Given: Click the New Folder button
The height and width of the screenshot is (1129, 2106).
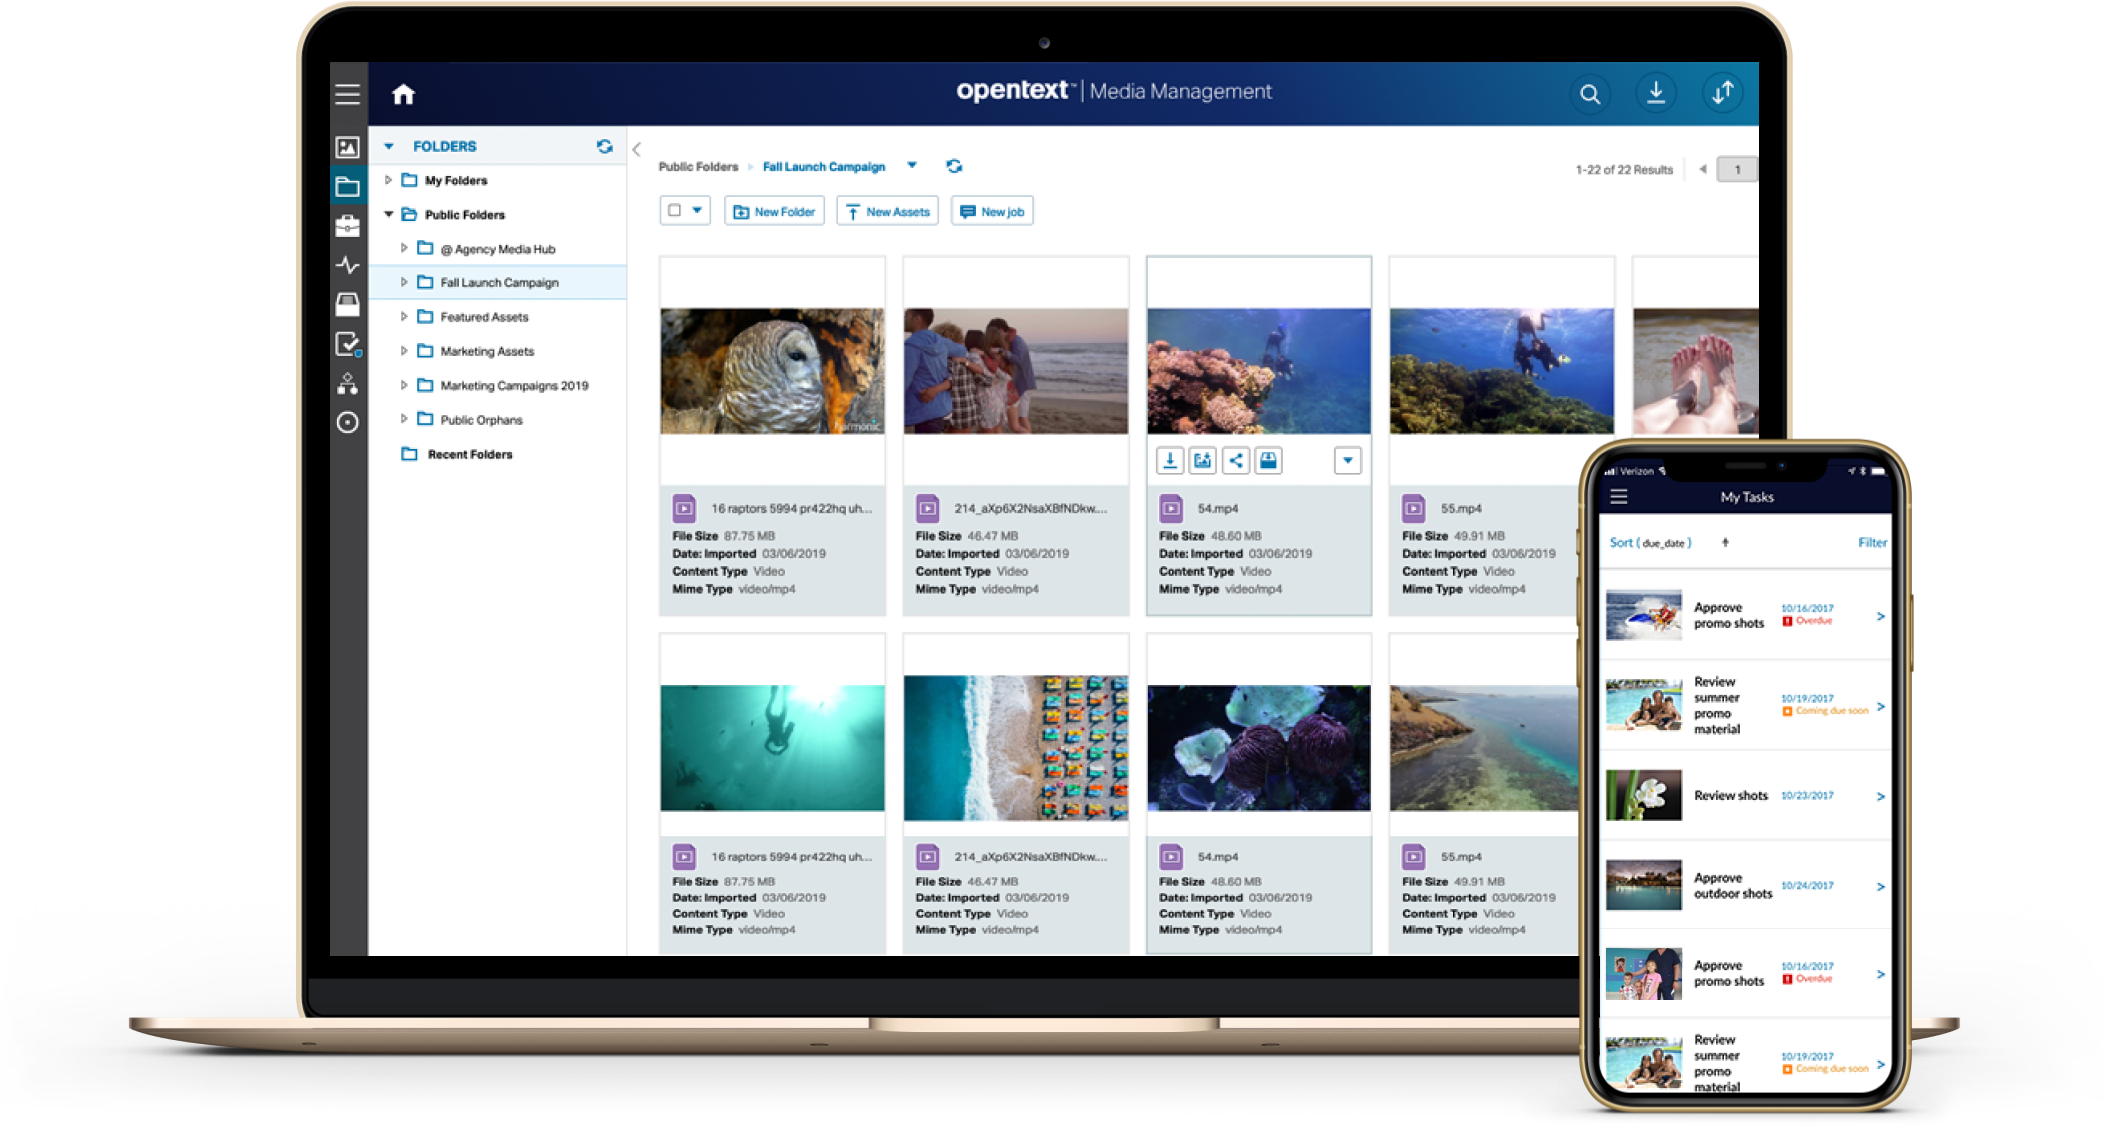Looking at the screenshot, I should [774, 211].
